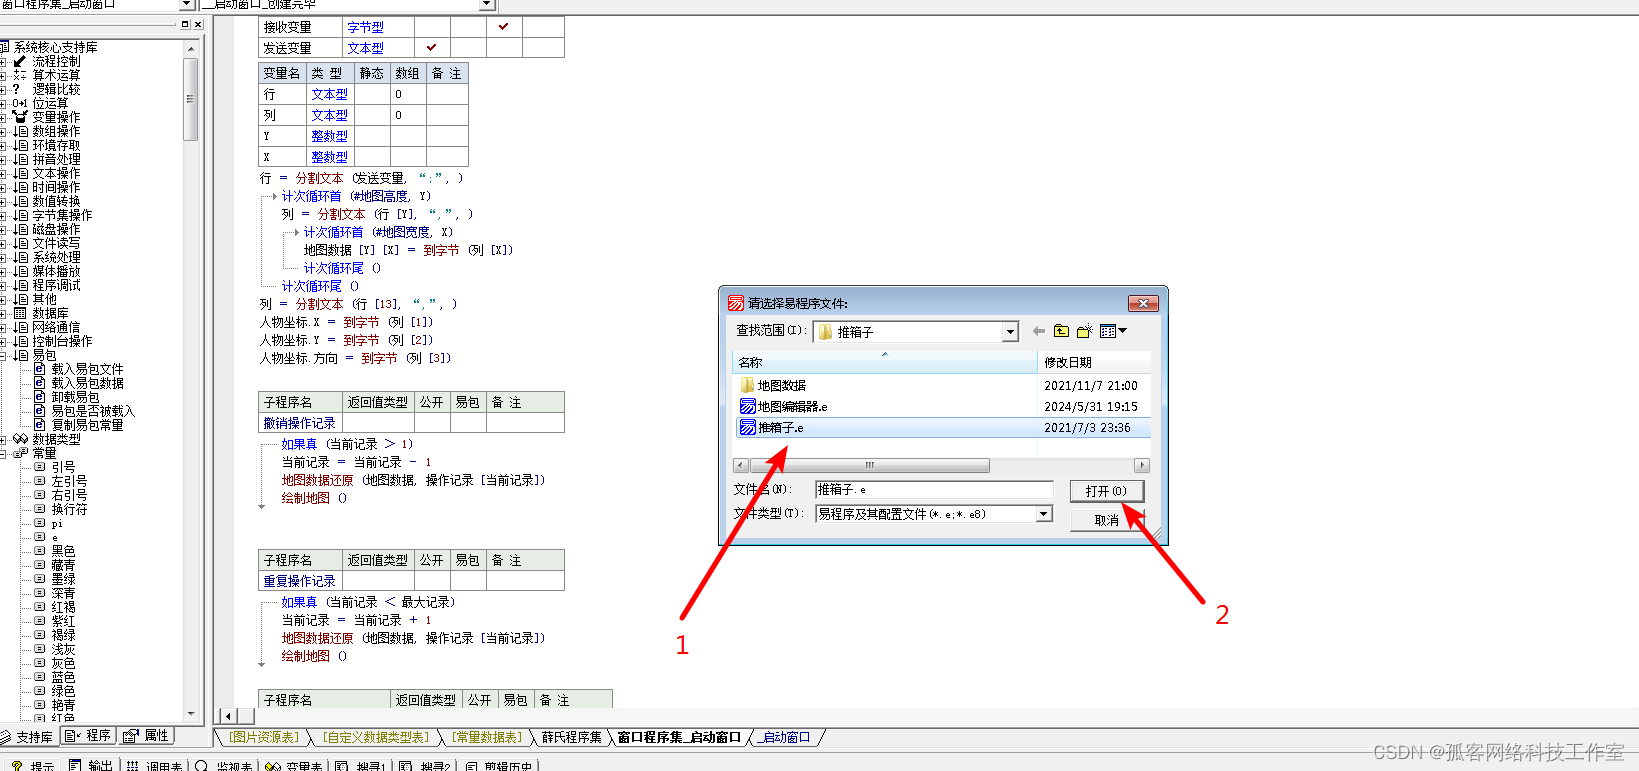Select the 地图数据 folder icon
1639x771 pixels.
747,385
